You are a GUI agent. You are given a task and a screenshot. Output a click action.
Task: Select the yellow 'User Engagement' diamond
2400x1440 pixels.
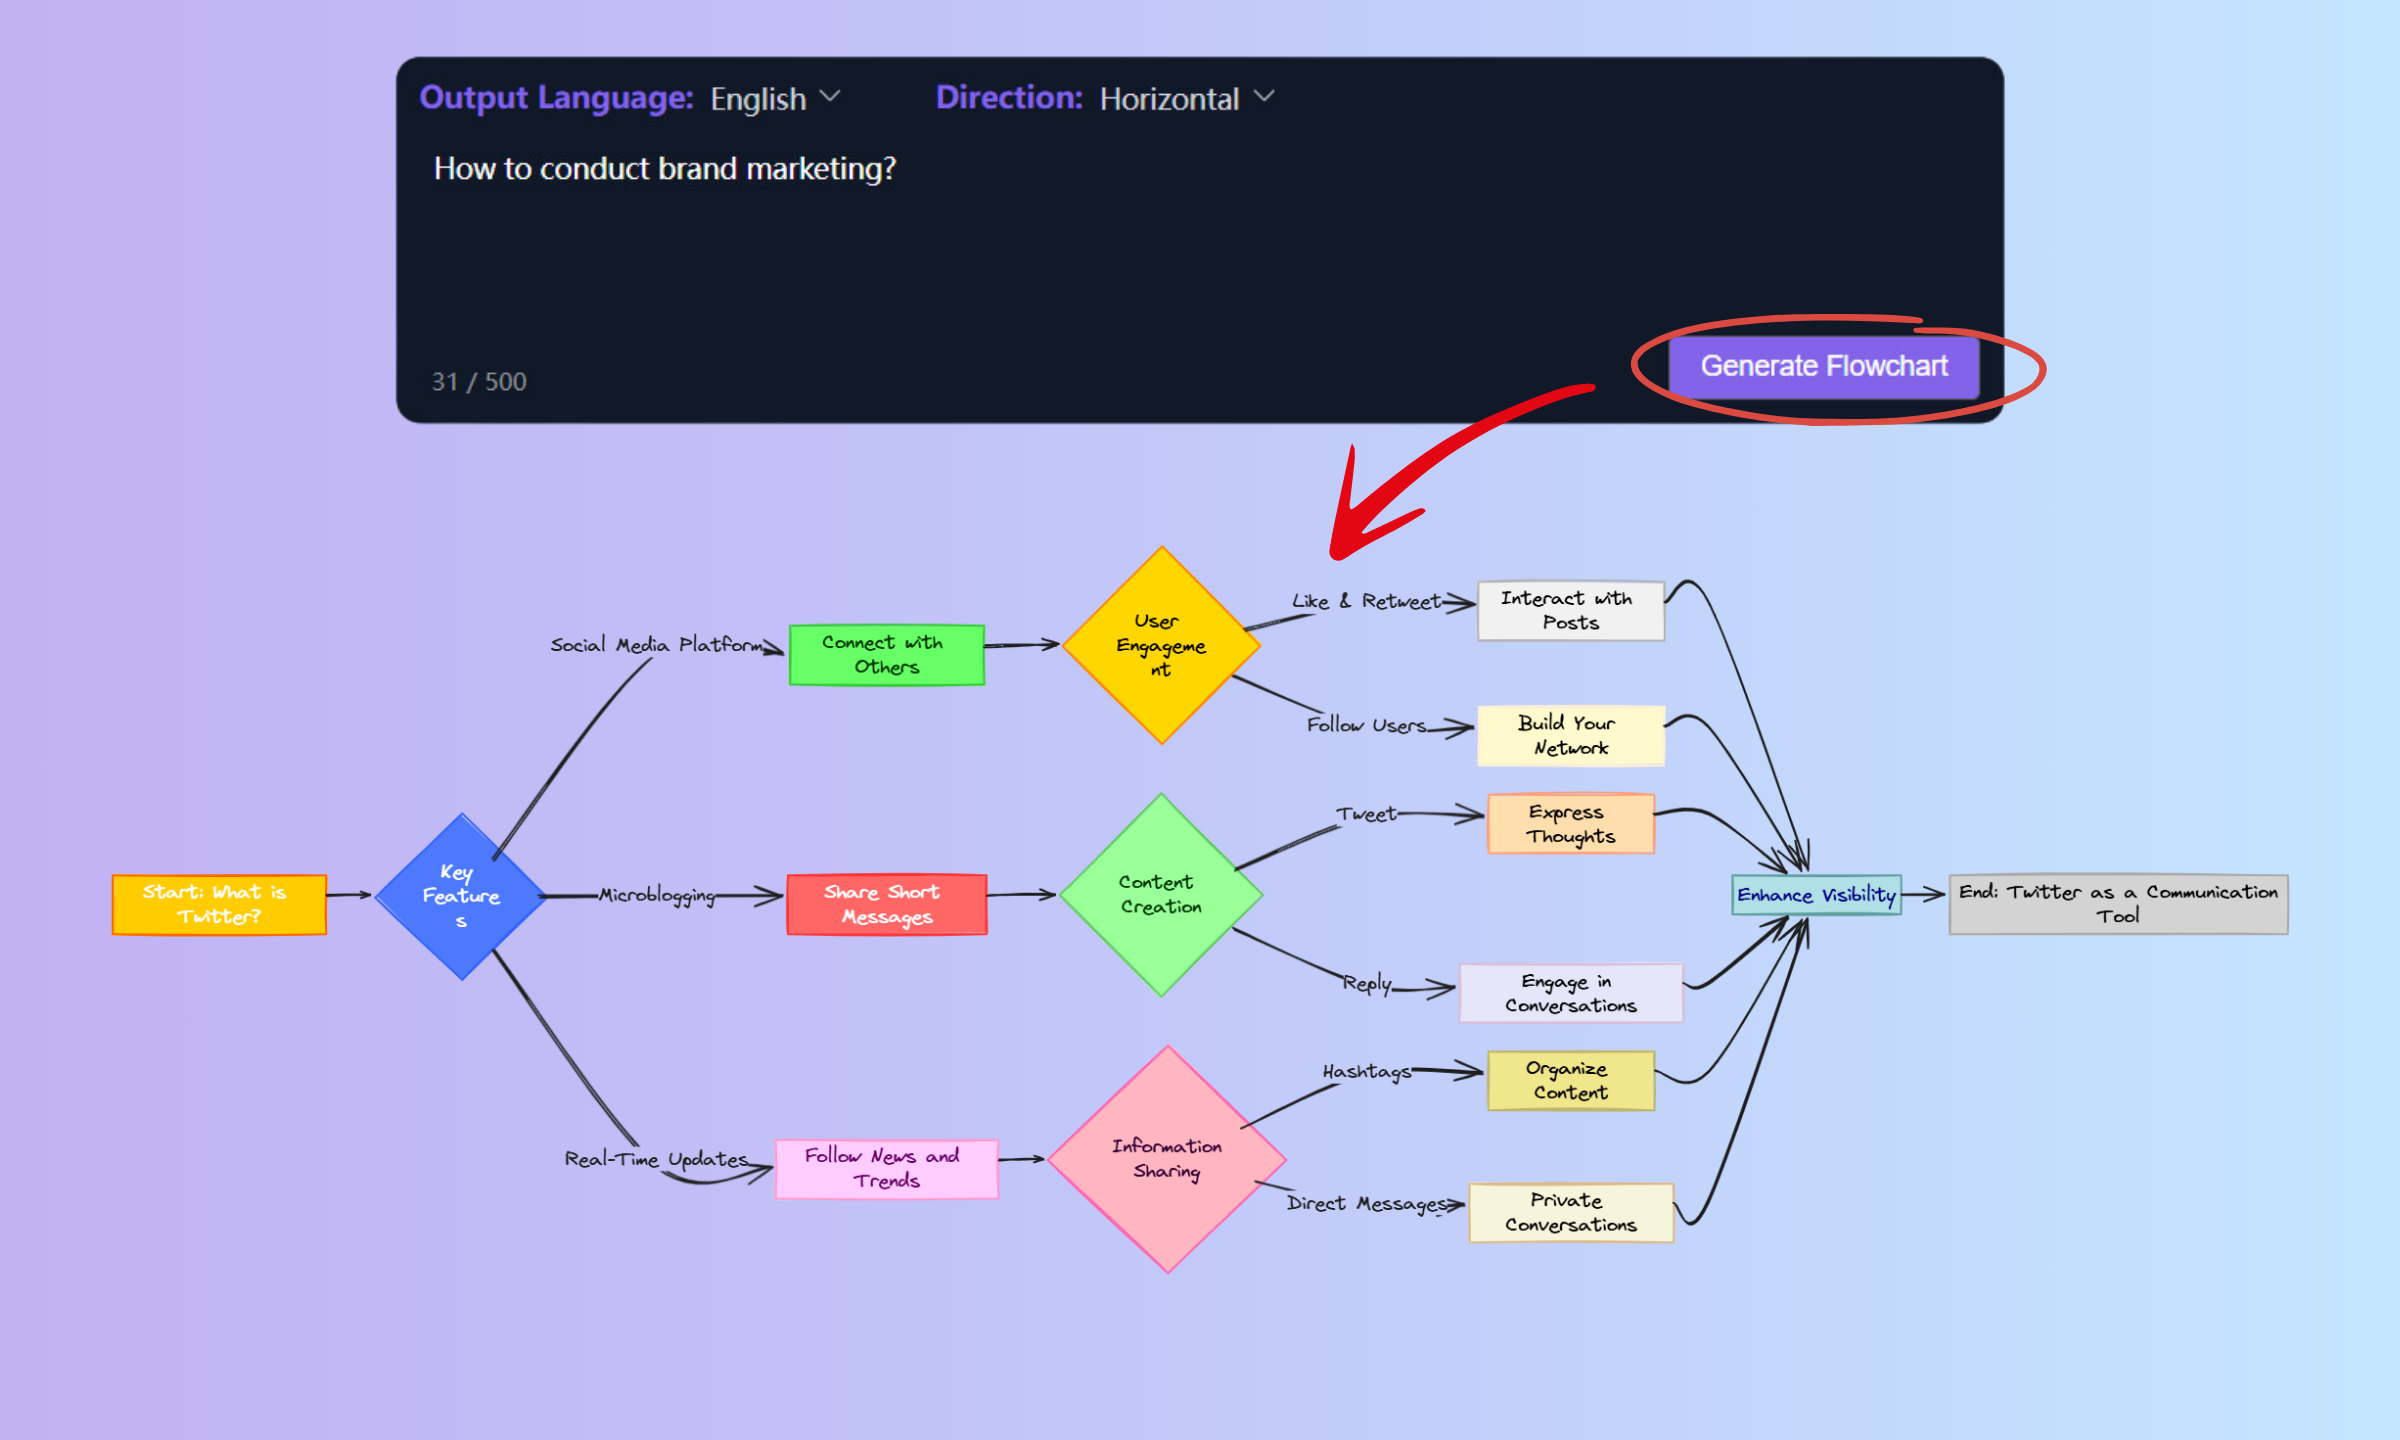[1161, 645]
